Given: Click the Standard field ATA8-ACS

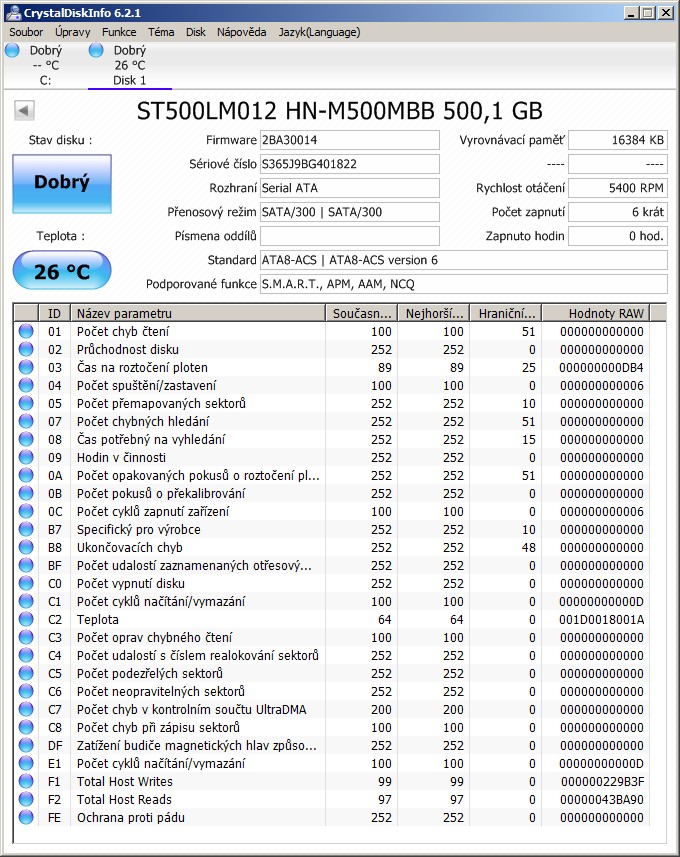Looking at the screenshot, I should pyautogui.click(x=464, y=260).
